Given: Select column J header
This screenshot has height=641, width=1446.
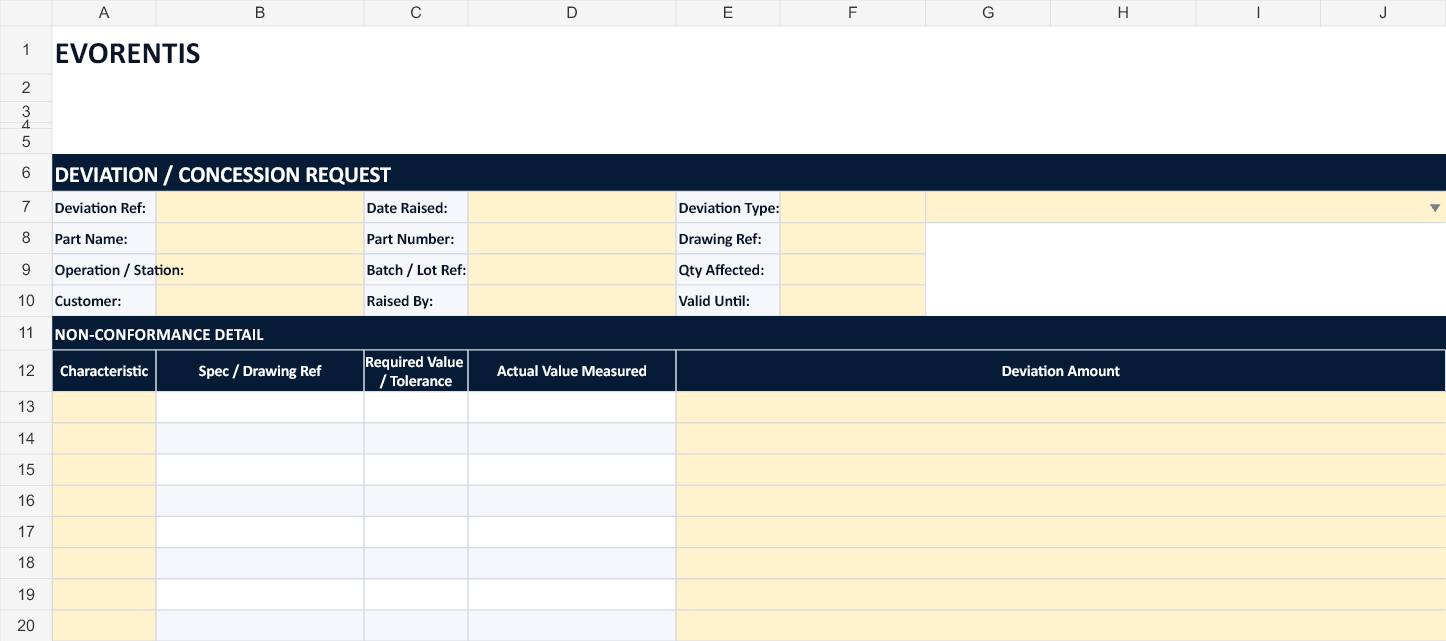Looking at the screenshot, I should click(x=1383, y=13).
